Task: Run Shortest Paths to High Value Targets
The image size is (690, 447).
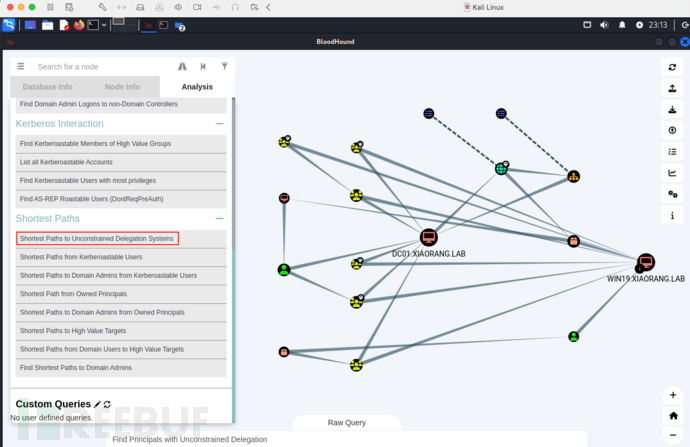Action: 121,331
